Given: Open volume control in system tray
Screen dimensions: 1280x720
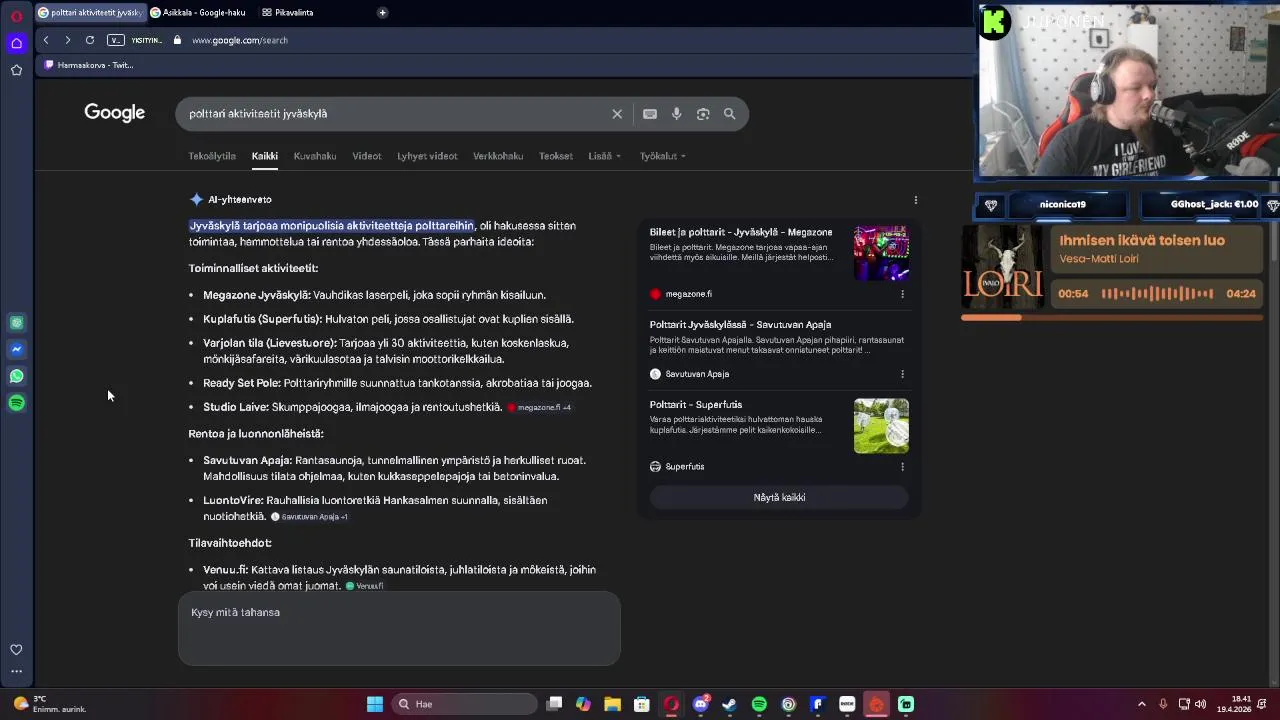Looking at the screenshot, I should click(x=1200, y=704).
